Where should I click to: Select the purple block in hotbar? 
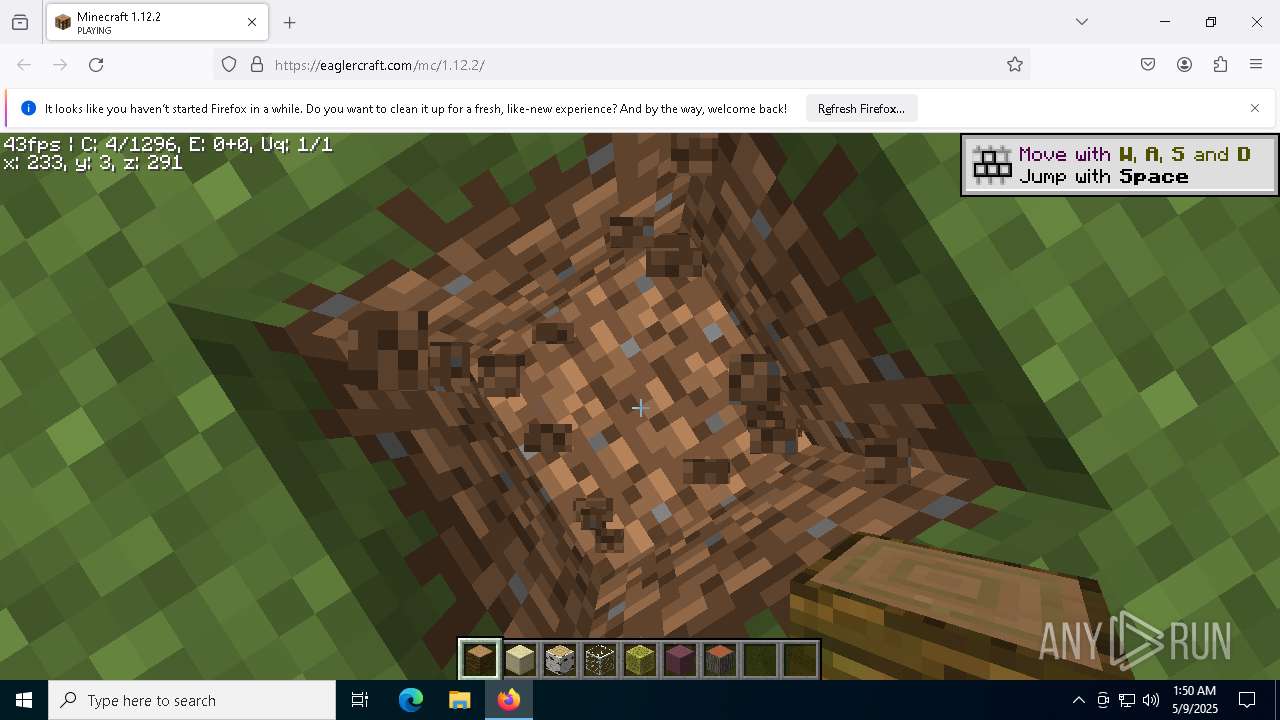680,660
